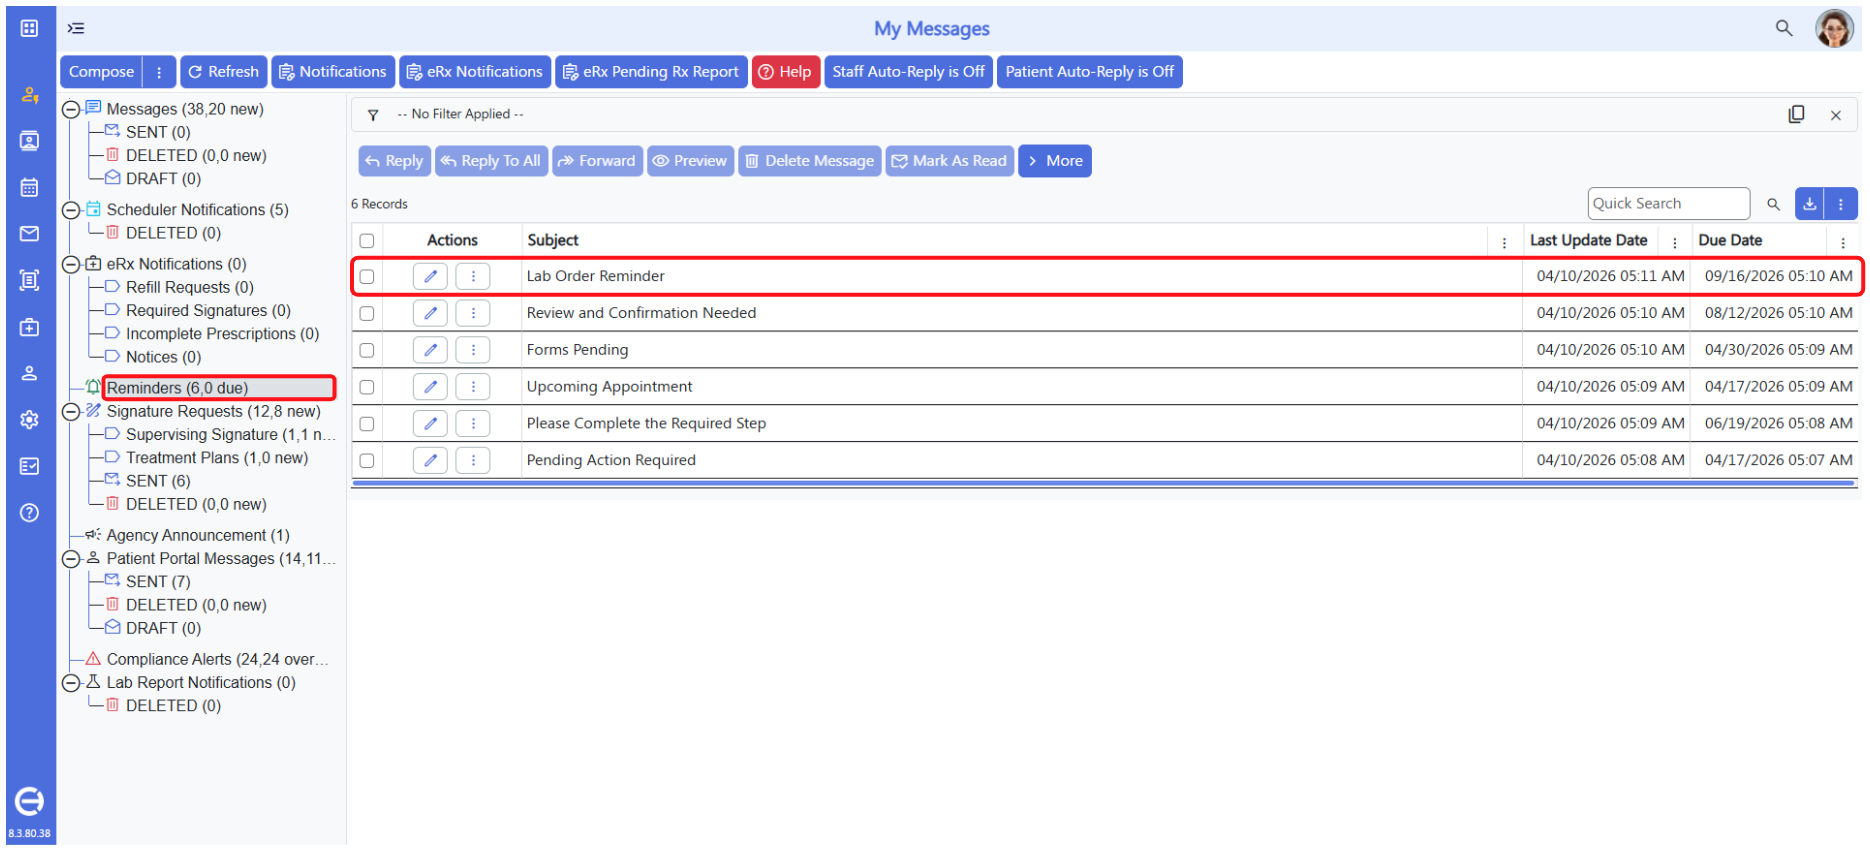Screen dimensions: 1870x849
Task: Check Please Complete the Required Step checkbox
Action: (x=367, y=424)
